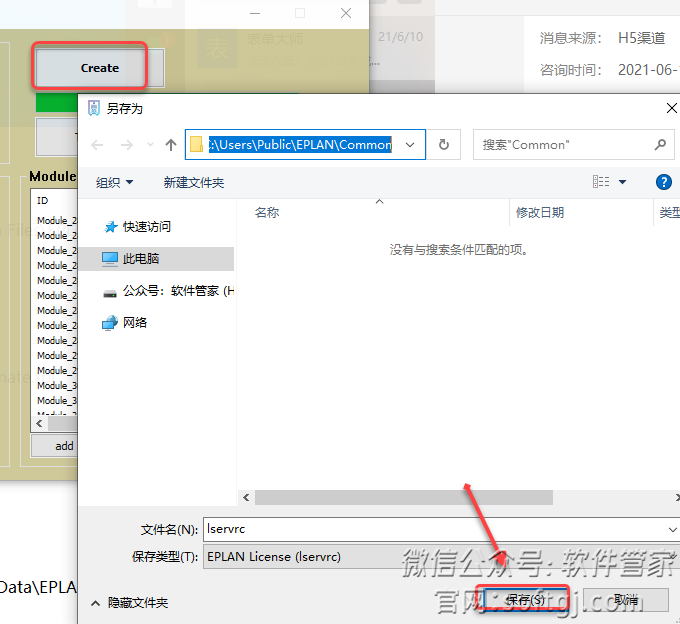
Task: Click the address bar path field
Action: (x=300, y=144)
